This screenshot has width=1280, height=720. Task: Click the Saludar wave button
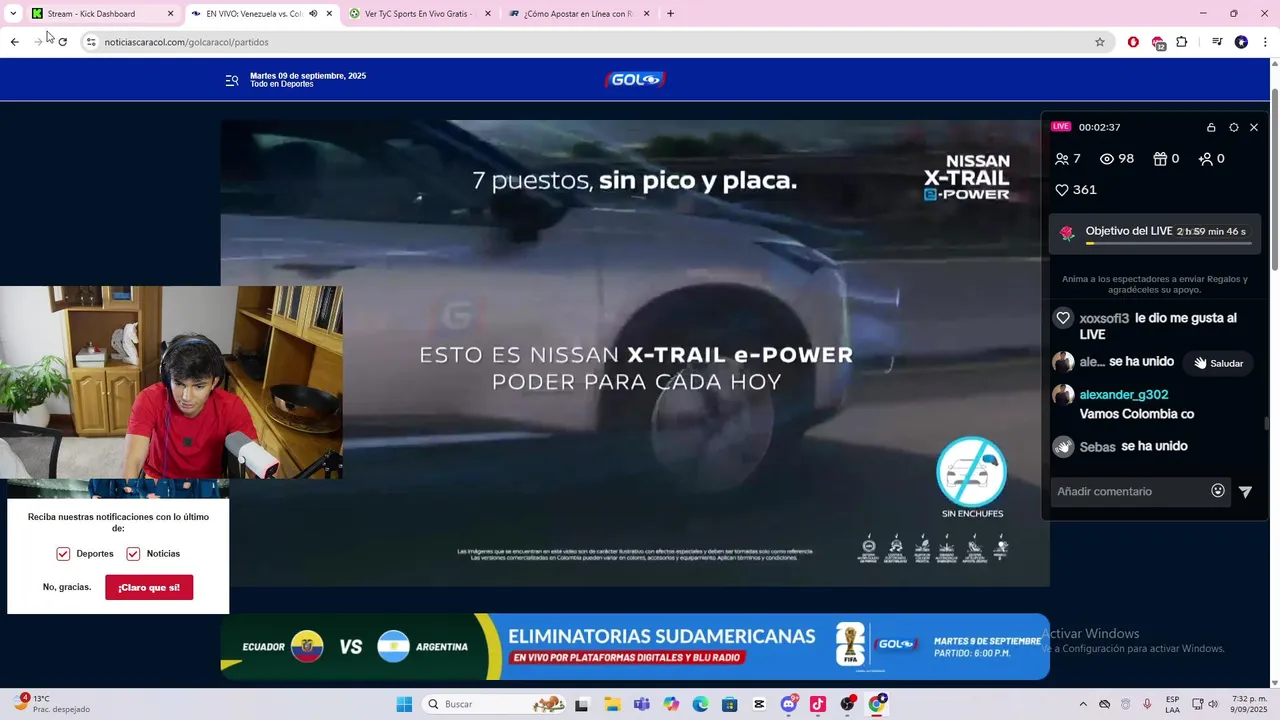(x=1218, y=363)
